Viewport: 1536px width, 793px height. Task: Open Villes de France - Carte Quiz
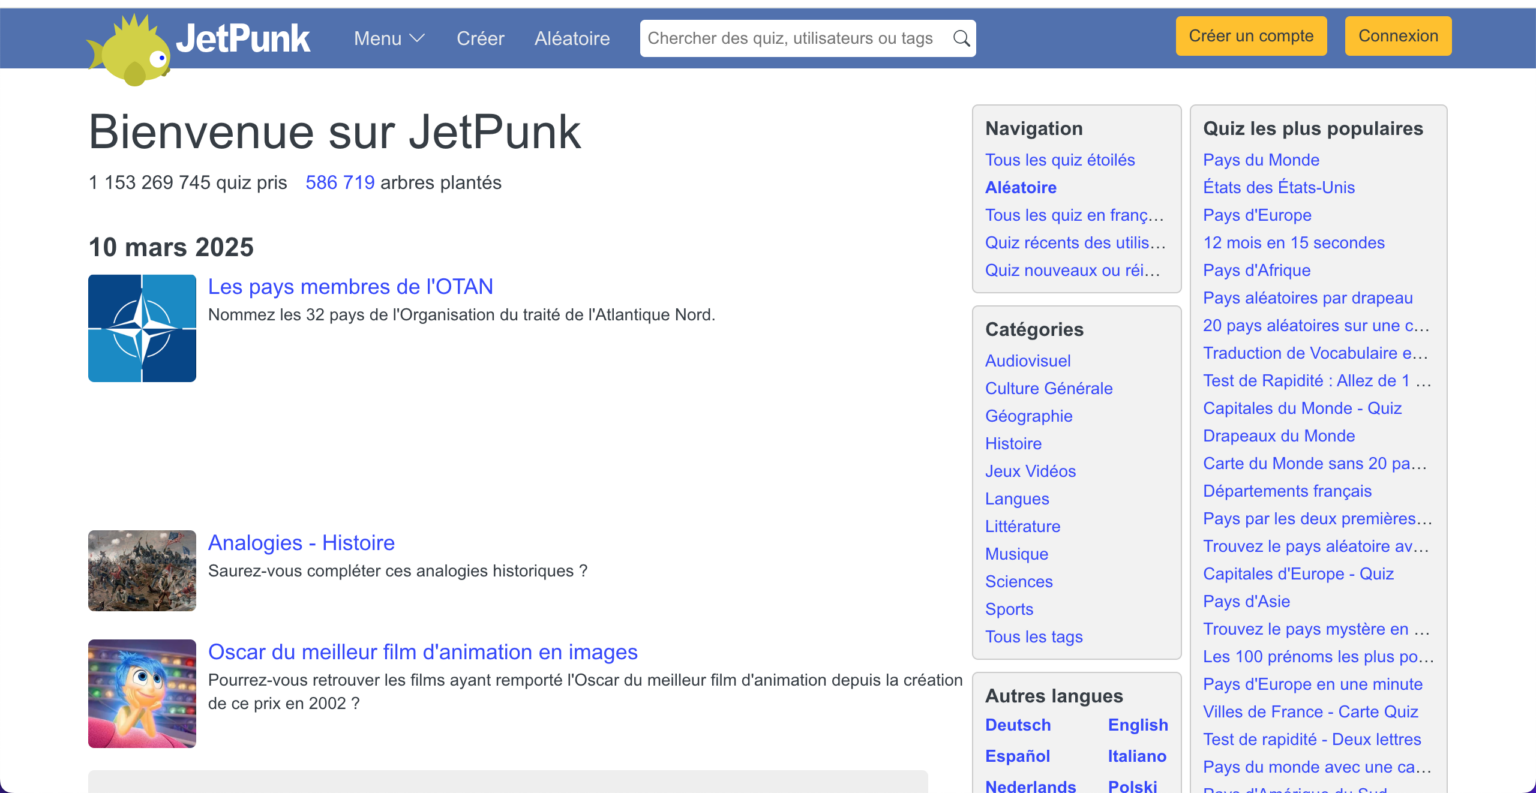click(1311, 712)
